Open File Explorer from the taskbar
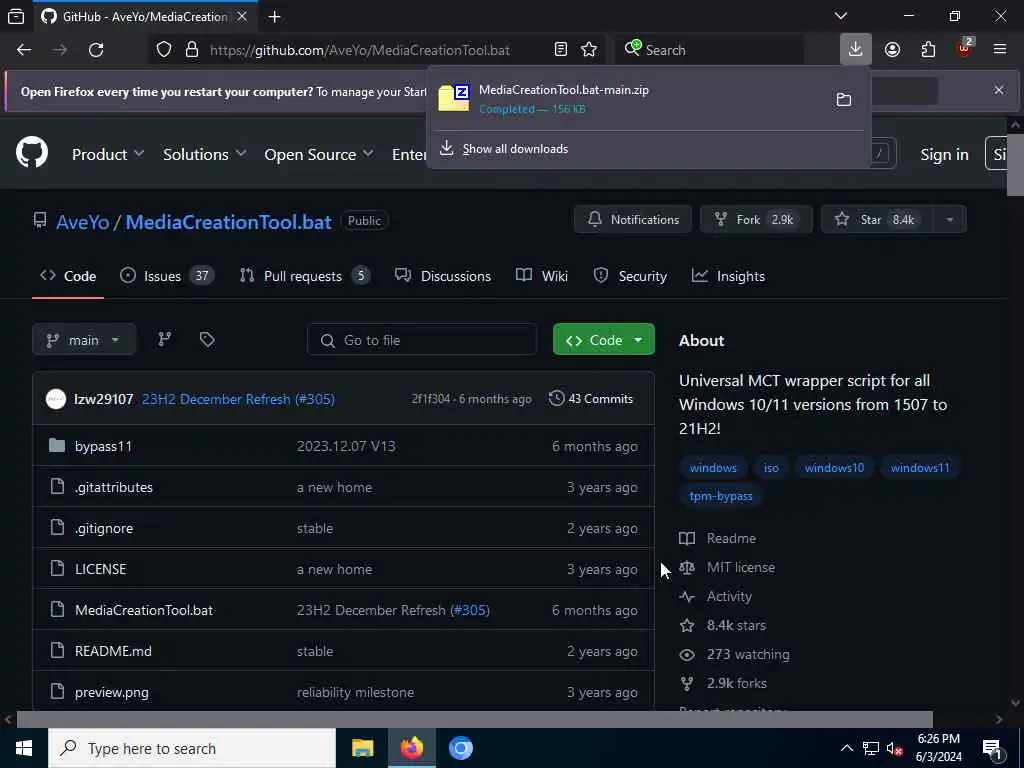The image size is (1024, 768). [x=362, y=748]
